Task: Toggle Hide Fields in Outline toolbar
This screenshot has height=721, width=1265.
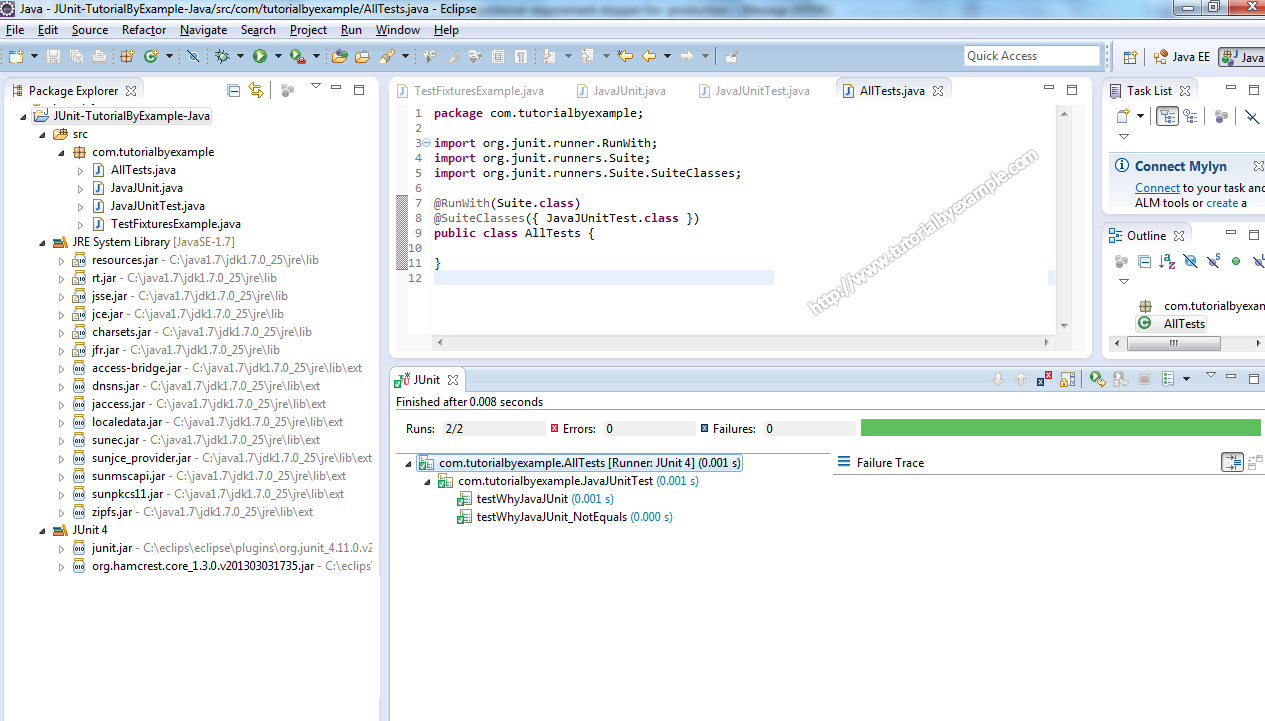Action: pos(1190,261)
